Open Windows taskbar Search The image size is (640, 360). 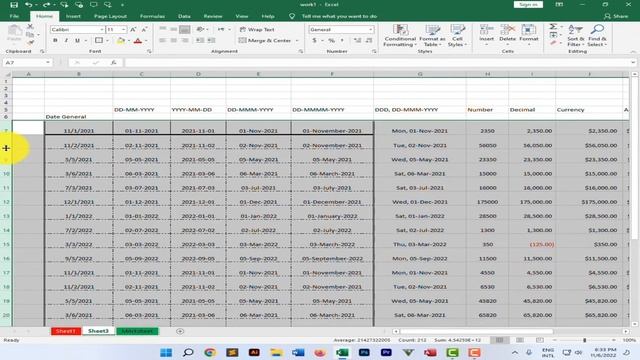click(x=188, y=352)
